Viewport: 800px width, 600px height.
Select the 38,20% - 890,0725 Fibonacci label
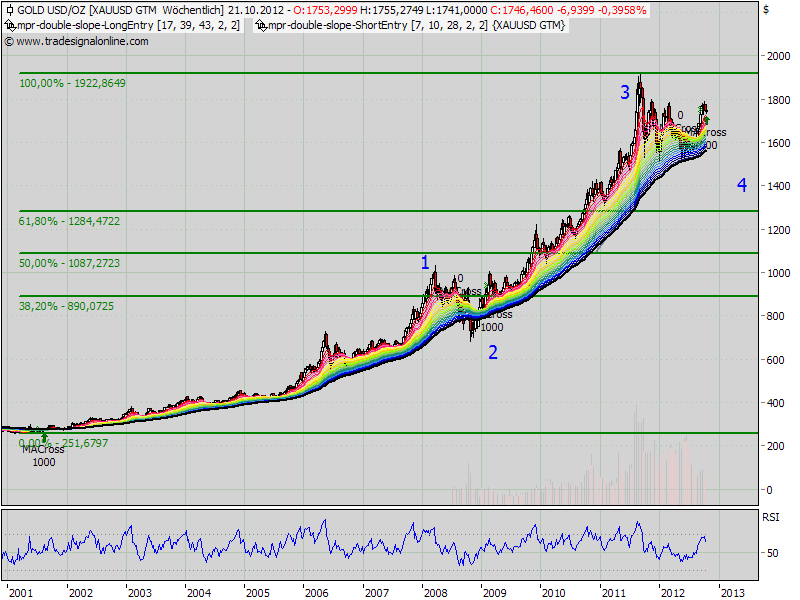click(66, 306)
